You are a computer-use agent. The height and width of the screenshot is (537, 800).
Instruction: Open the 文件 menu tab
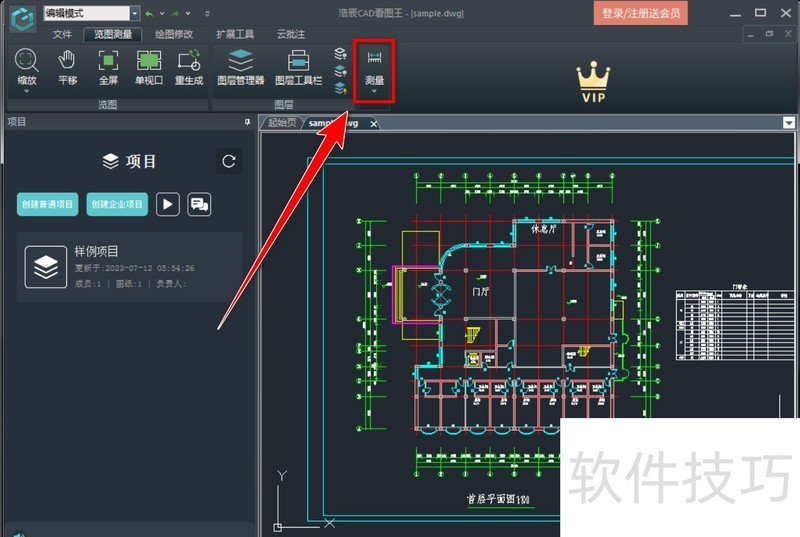(62, 34)
